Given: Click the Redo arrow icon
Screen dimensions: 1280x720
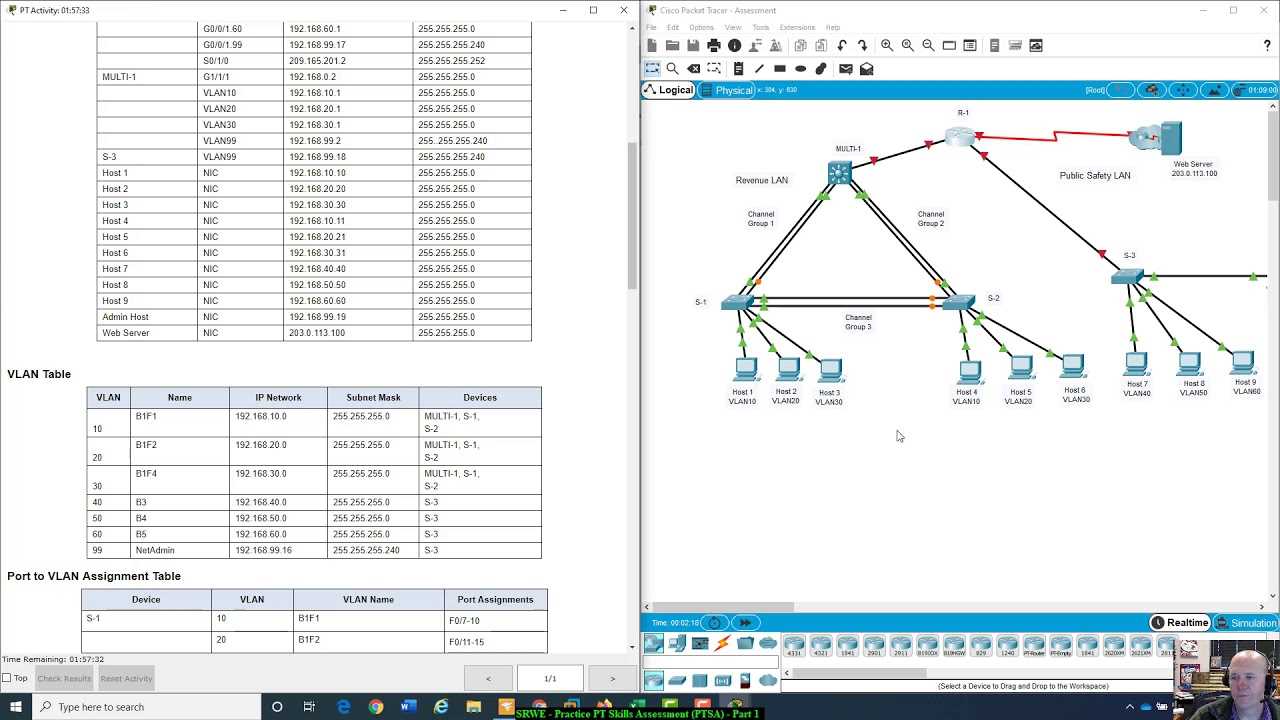Looking at the screenshot, I should pyautogui.click(x=862, y=45).
